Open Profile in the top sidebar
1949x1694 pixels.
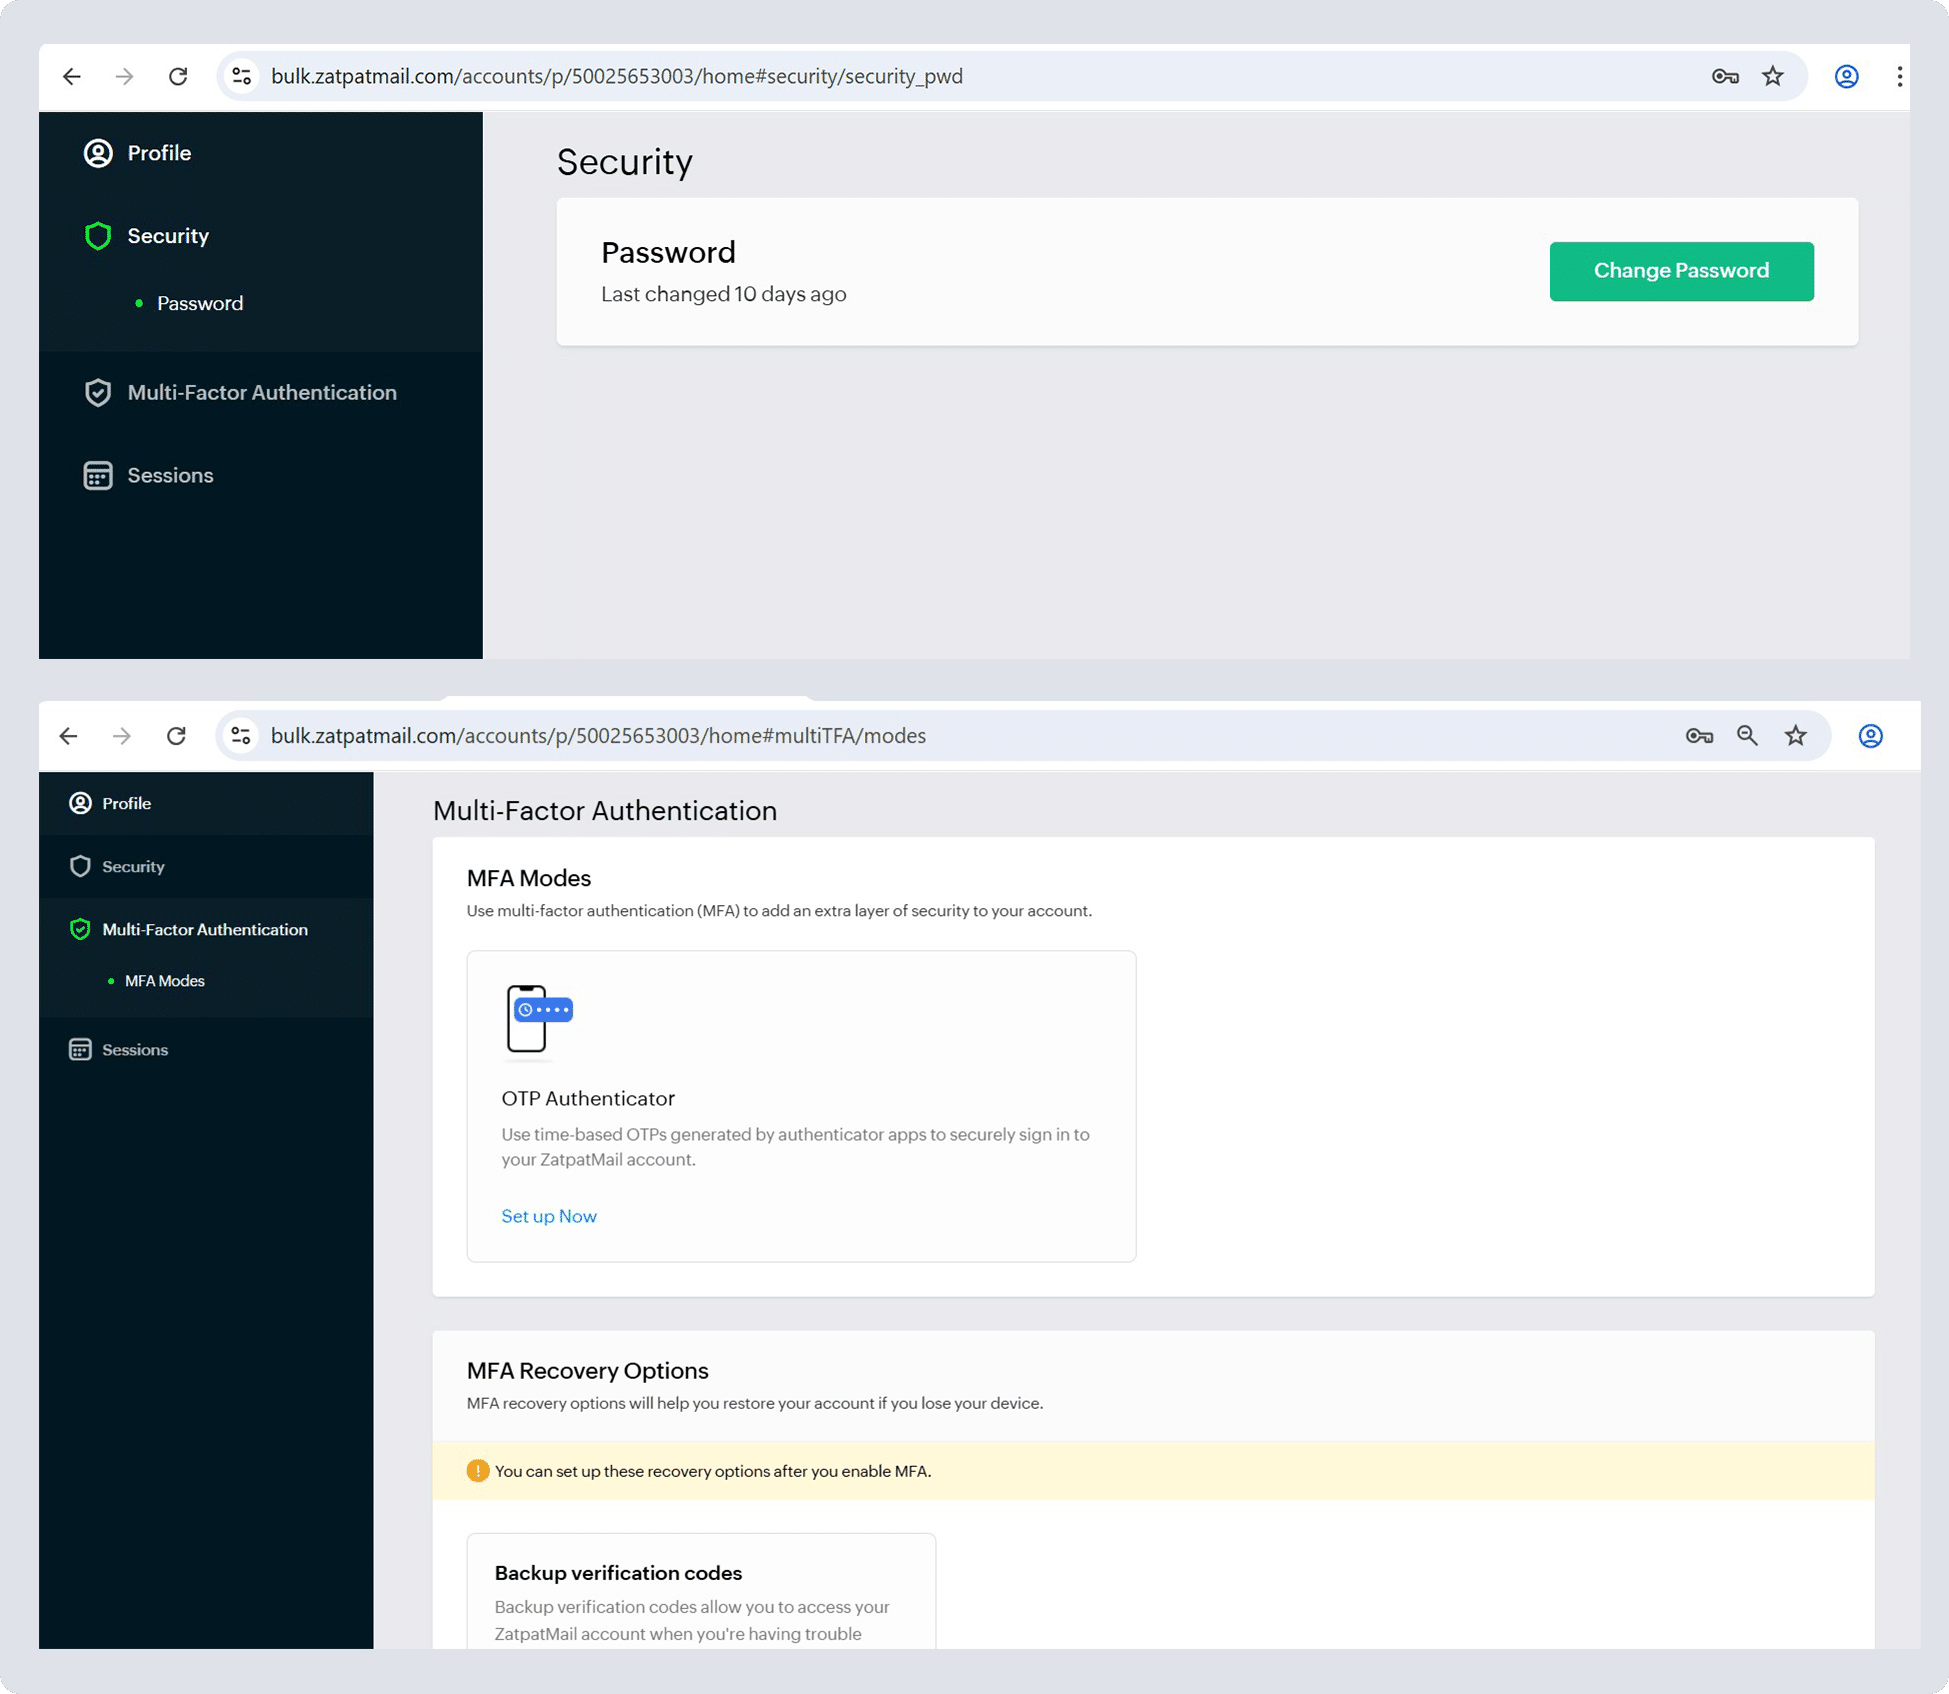[x=159, y=153]
